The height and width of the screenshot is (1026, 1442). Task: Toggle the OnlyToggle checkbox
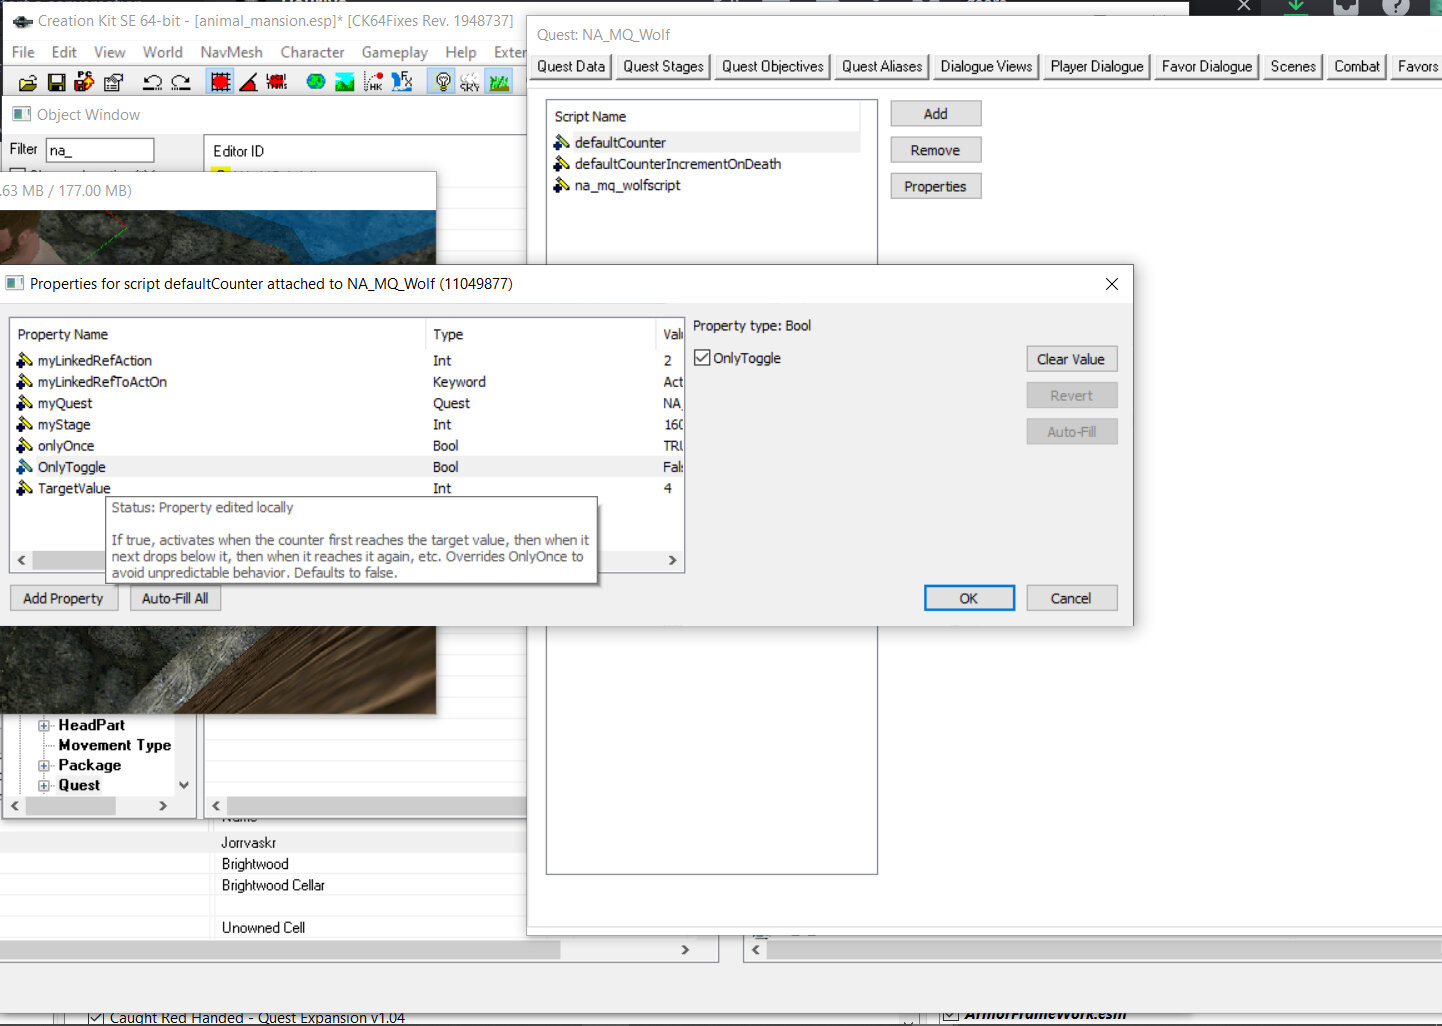[702, 358]
